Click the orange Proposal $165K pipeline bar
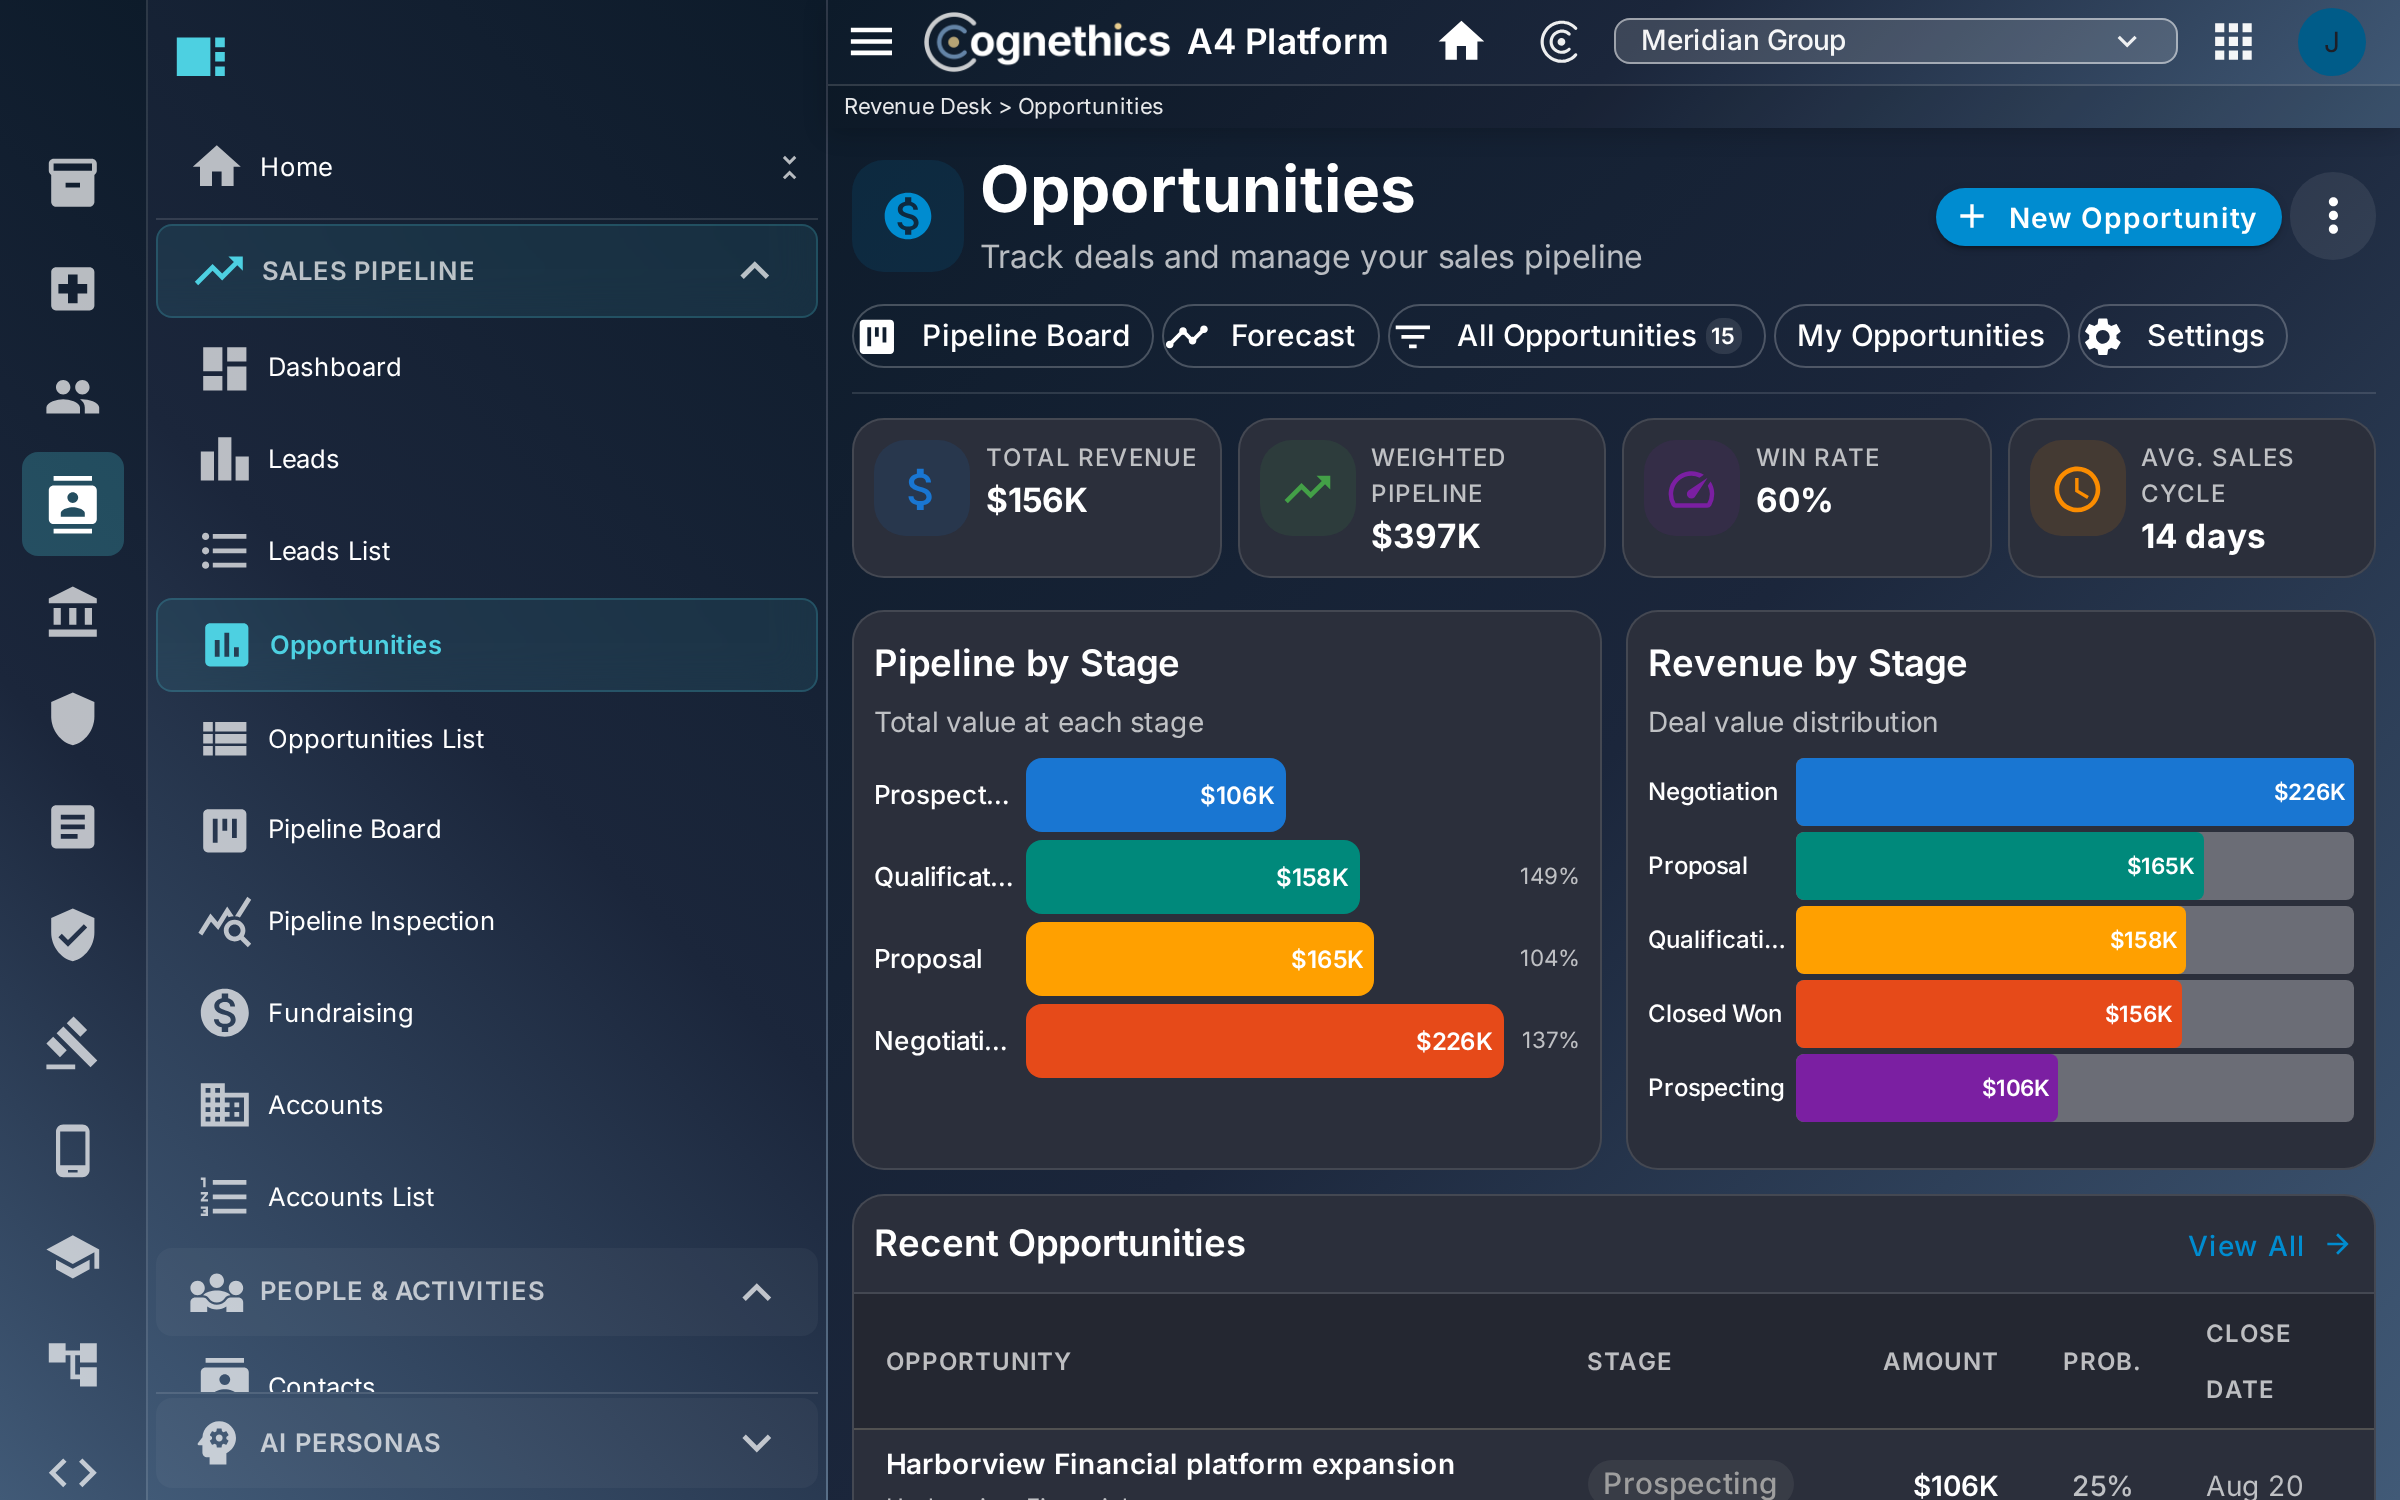Image resolution: width=2400 pixels, height=1500 pixels. 1199,959
